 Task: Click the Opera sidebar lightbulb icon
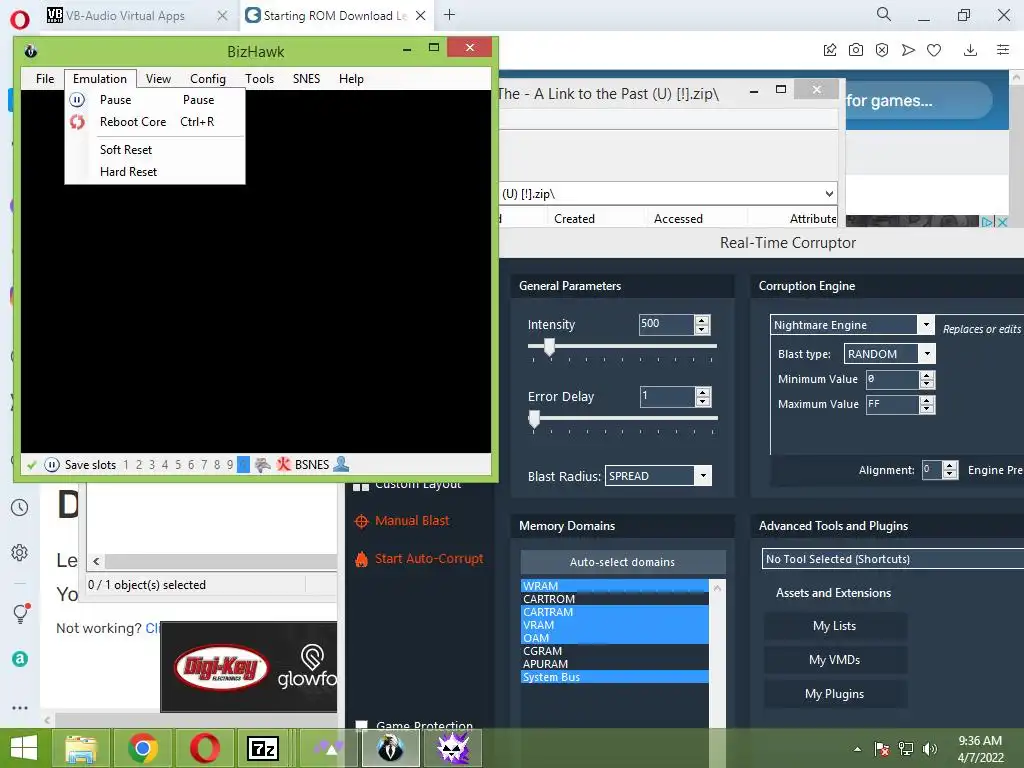click(x=21, y=613)
